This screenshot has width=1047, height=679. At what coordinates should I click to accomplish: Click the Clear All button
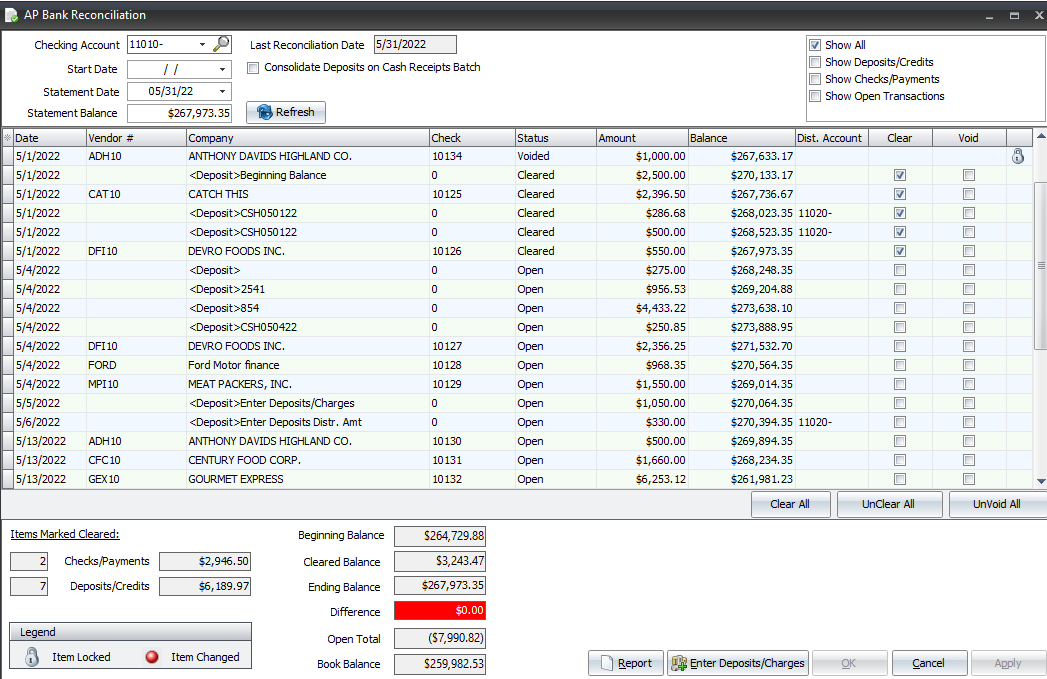tap(790, 504)
